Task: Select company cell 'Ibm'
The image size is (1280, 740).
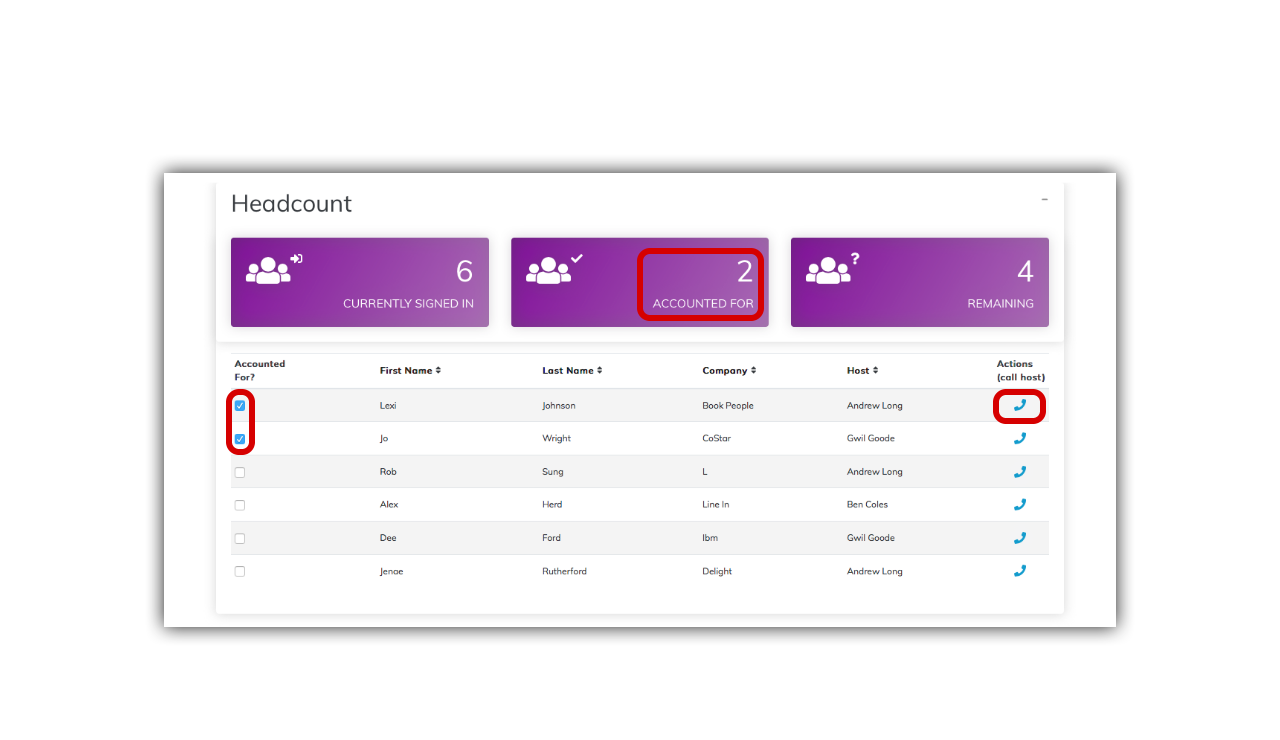Action: [x=710, y=538]
